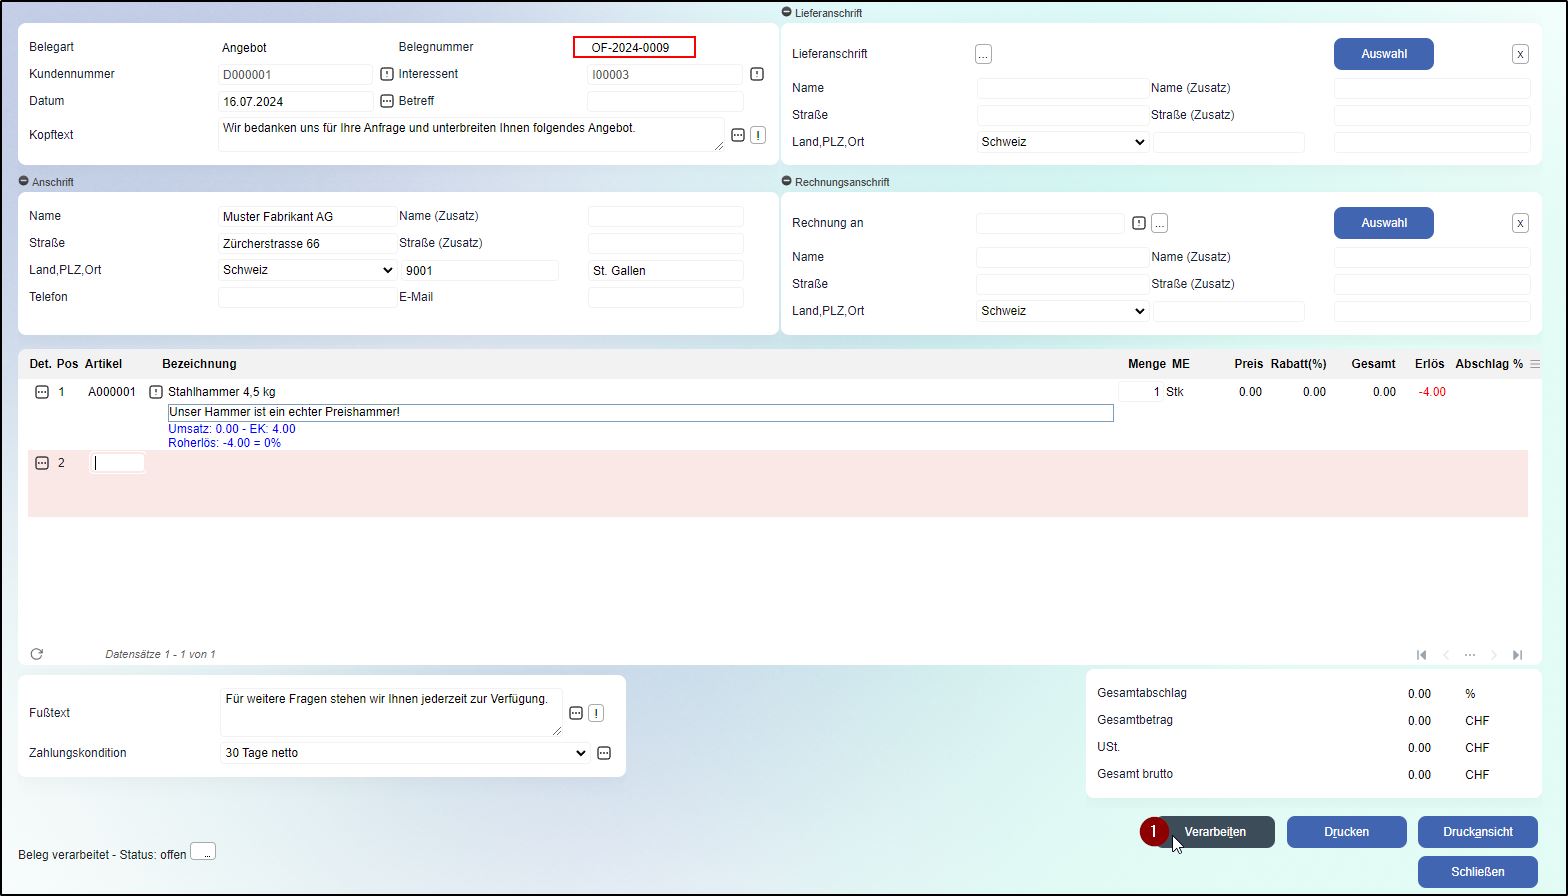Open the date picker icon next to Datum
This screenshot has width=1568, height=896.
pyautogui.click(x=387, y=101)
